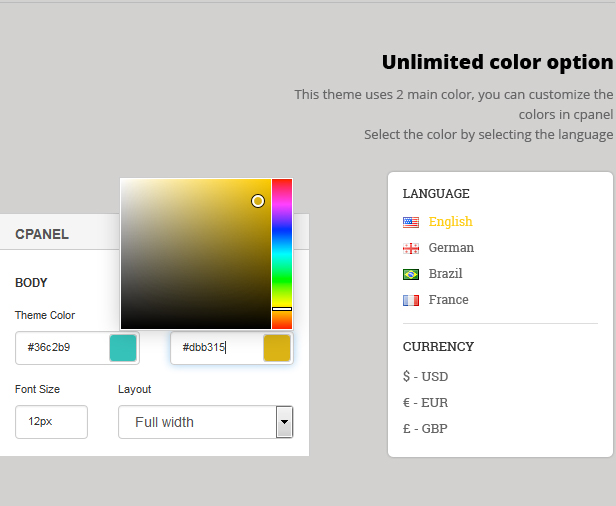Click the Brazil flag icon

tap(411, 274)
